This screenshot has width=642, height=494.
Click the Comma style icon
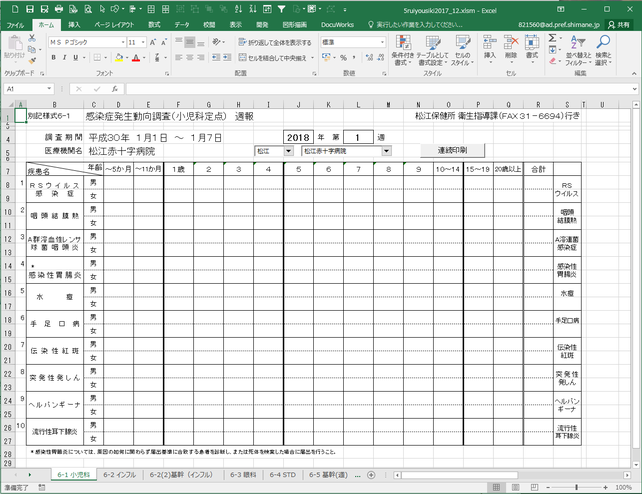click(x=354, y=58)
